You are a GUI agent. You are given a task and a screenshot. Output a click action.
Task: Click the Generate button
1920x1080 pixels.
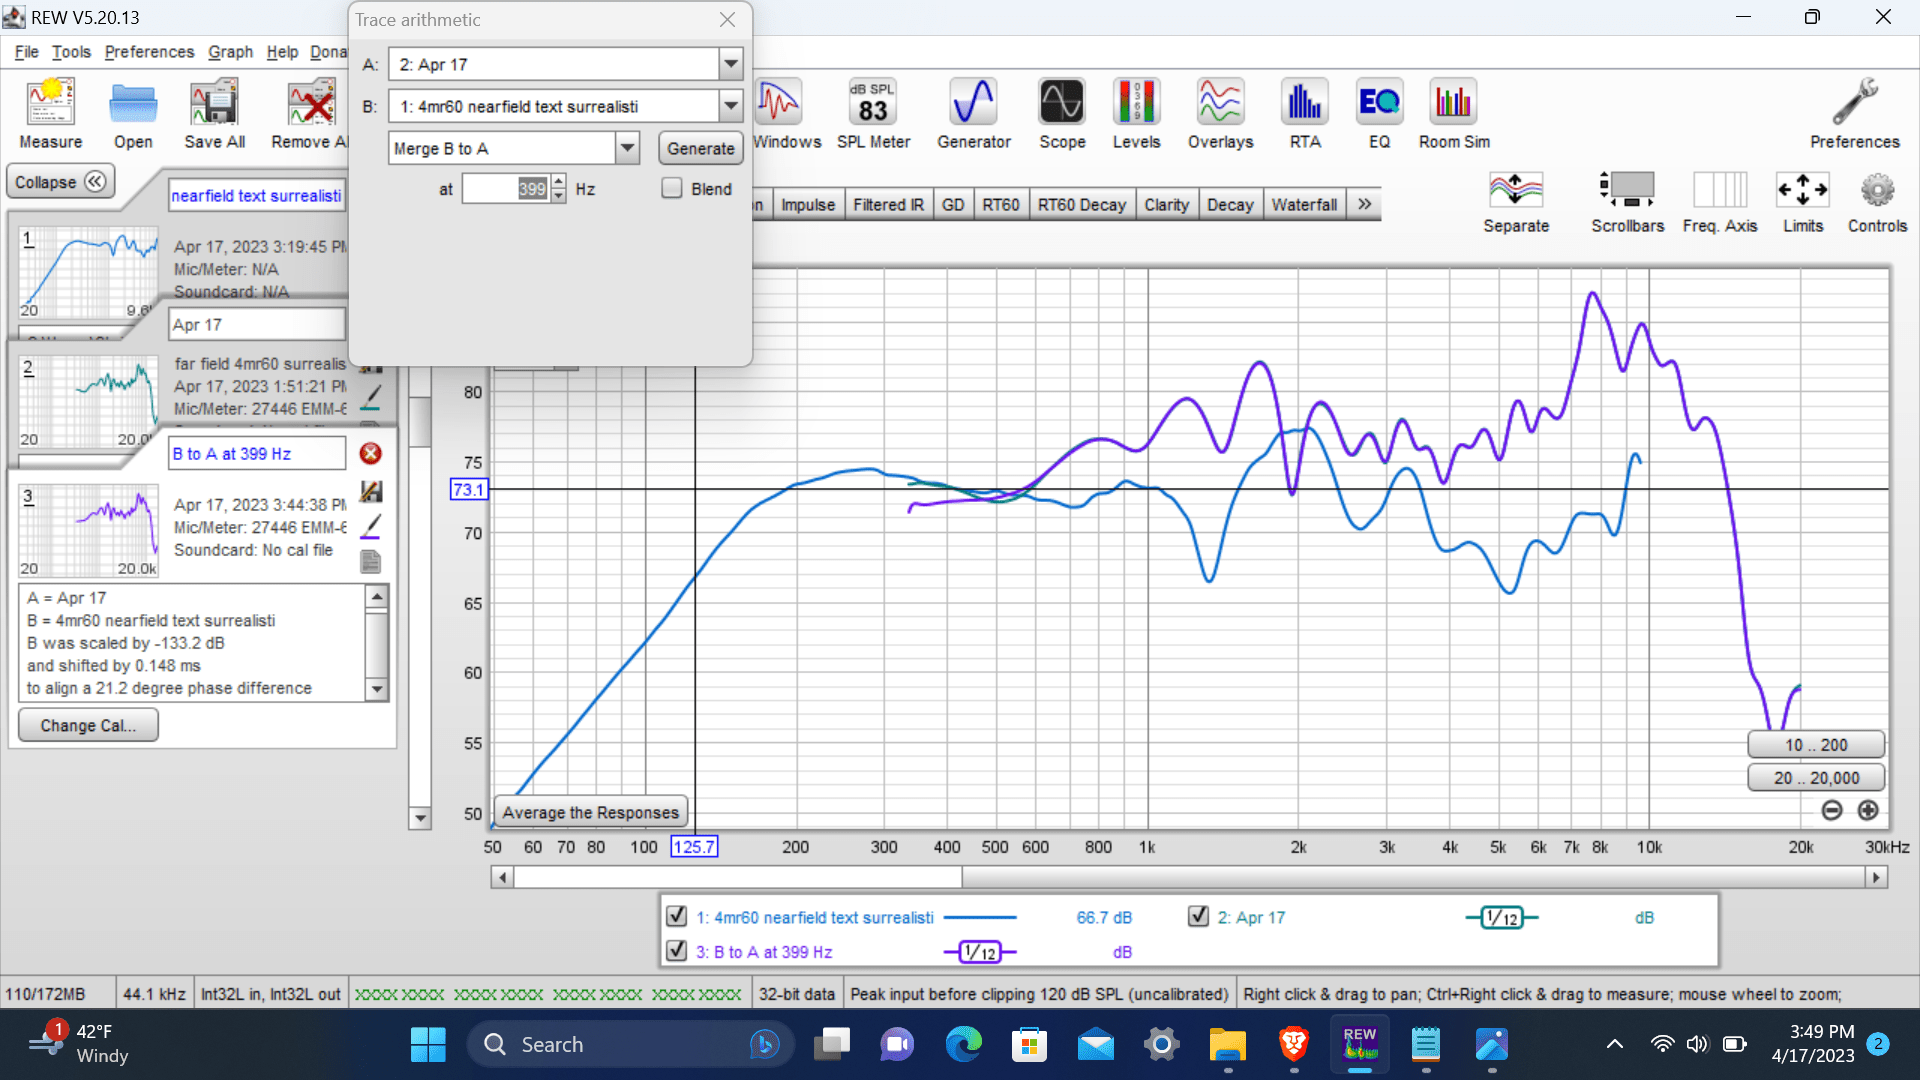(700, 148)
